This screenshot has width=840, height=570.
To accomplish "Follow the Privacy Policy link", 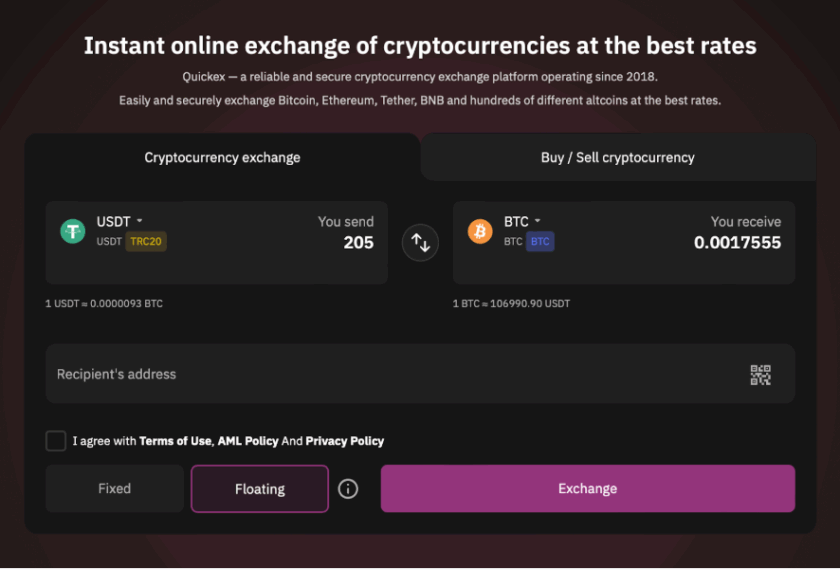I will (344, 441).
